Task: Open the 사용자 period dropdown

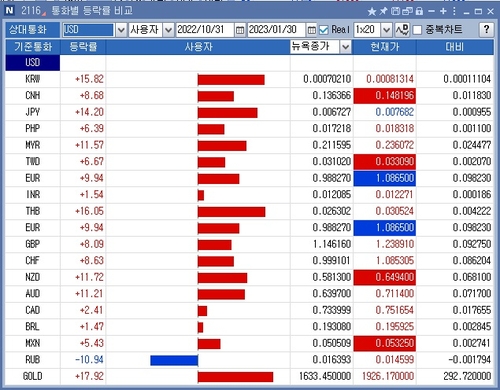Action: pos(169,30)
